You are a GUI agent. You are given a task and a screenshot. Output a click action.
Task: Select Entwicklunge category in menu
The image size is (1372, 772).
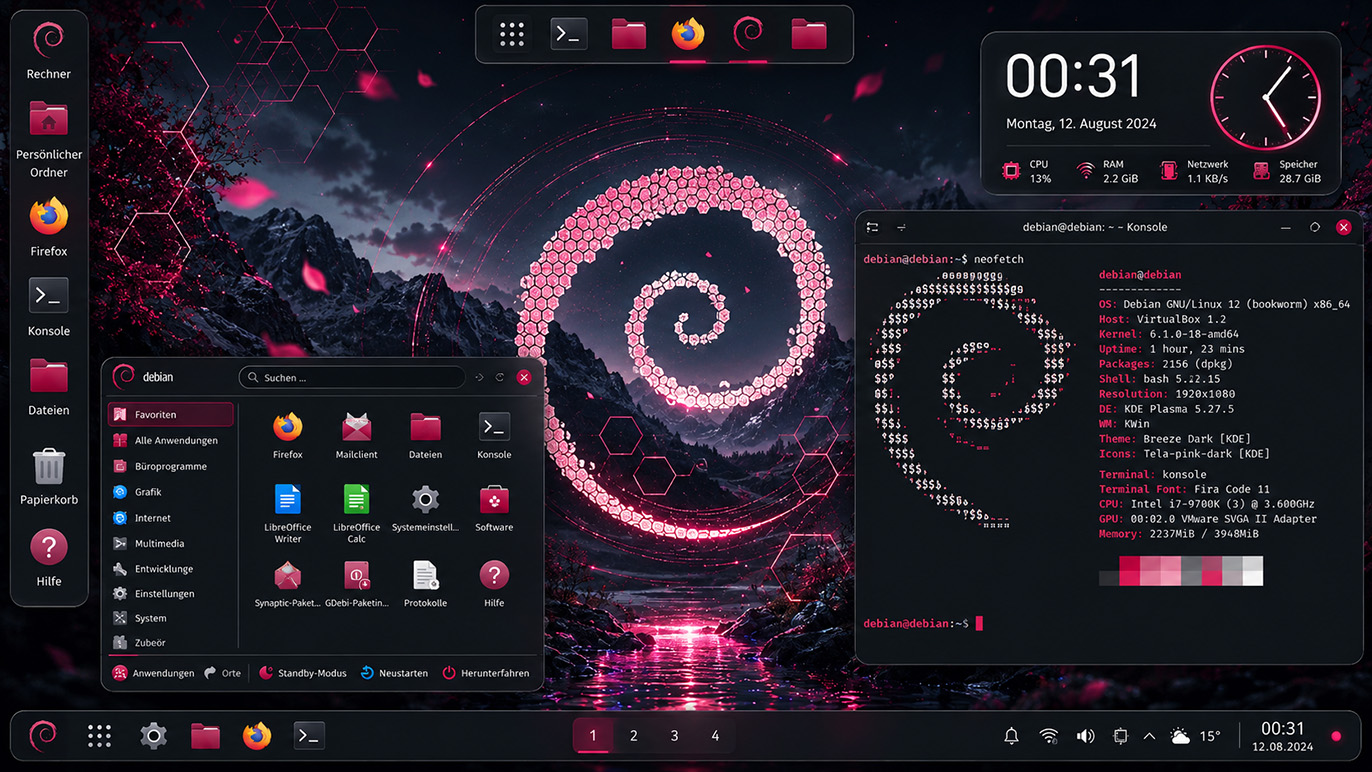pos(171,569)
